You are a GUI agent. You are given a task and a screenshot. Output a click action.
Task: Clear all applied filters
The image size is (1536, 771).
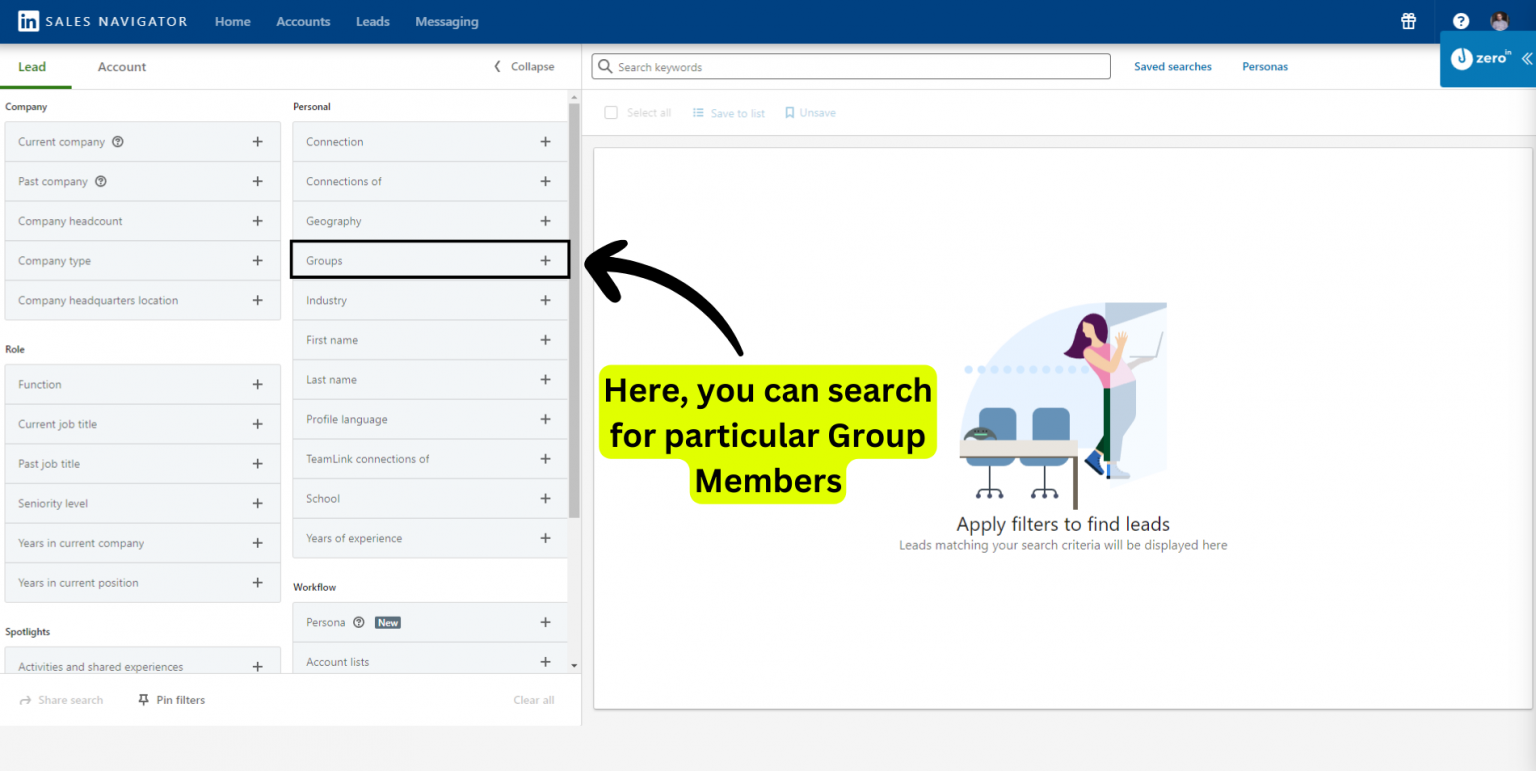click(x=533, y=699)
